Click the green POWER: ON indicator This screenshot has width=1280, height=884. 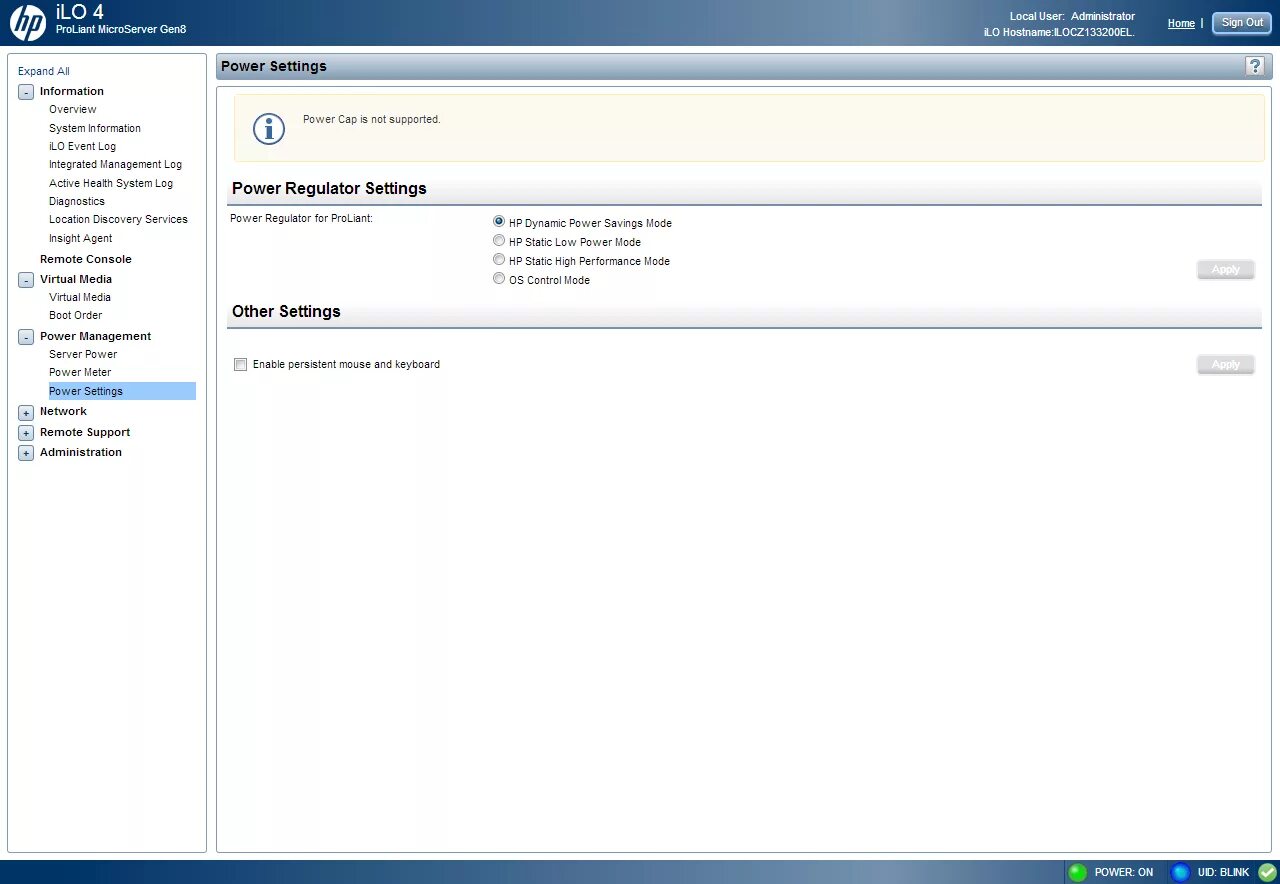pos(1078,872)
